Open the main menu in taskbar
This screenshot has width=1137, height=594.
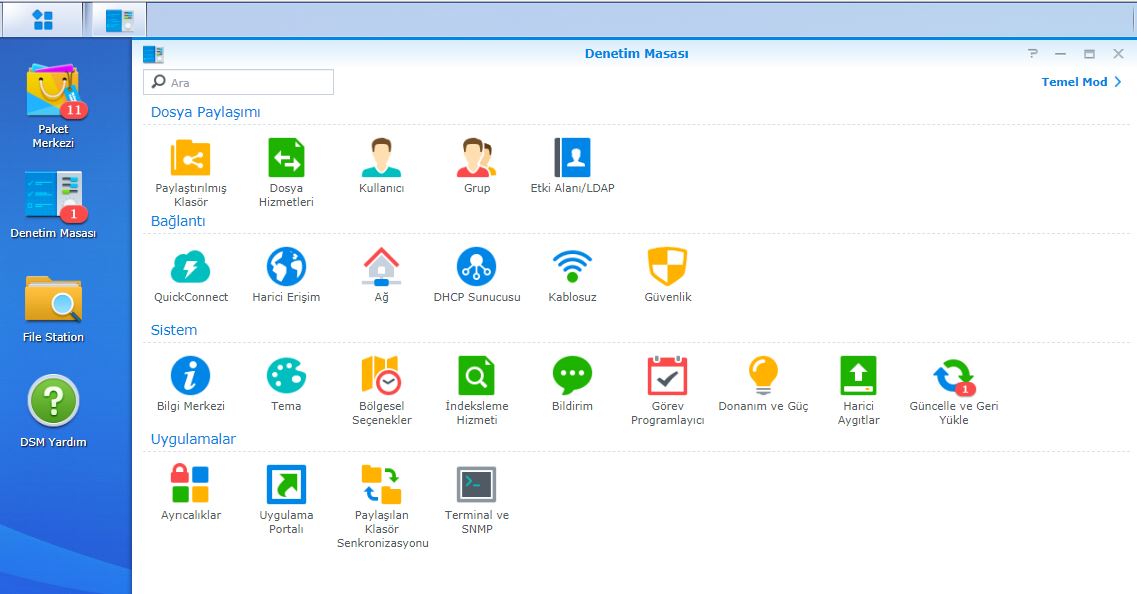point(42,18)
